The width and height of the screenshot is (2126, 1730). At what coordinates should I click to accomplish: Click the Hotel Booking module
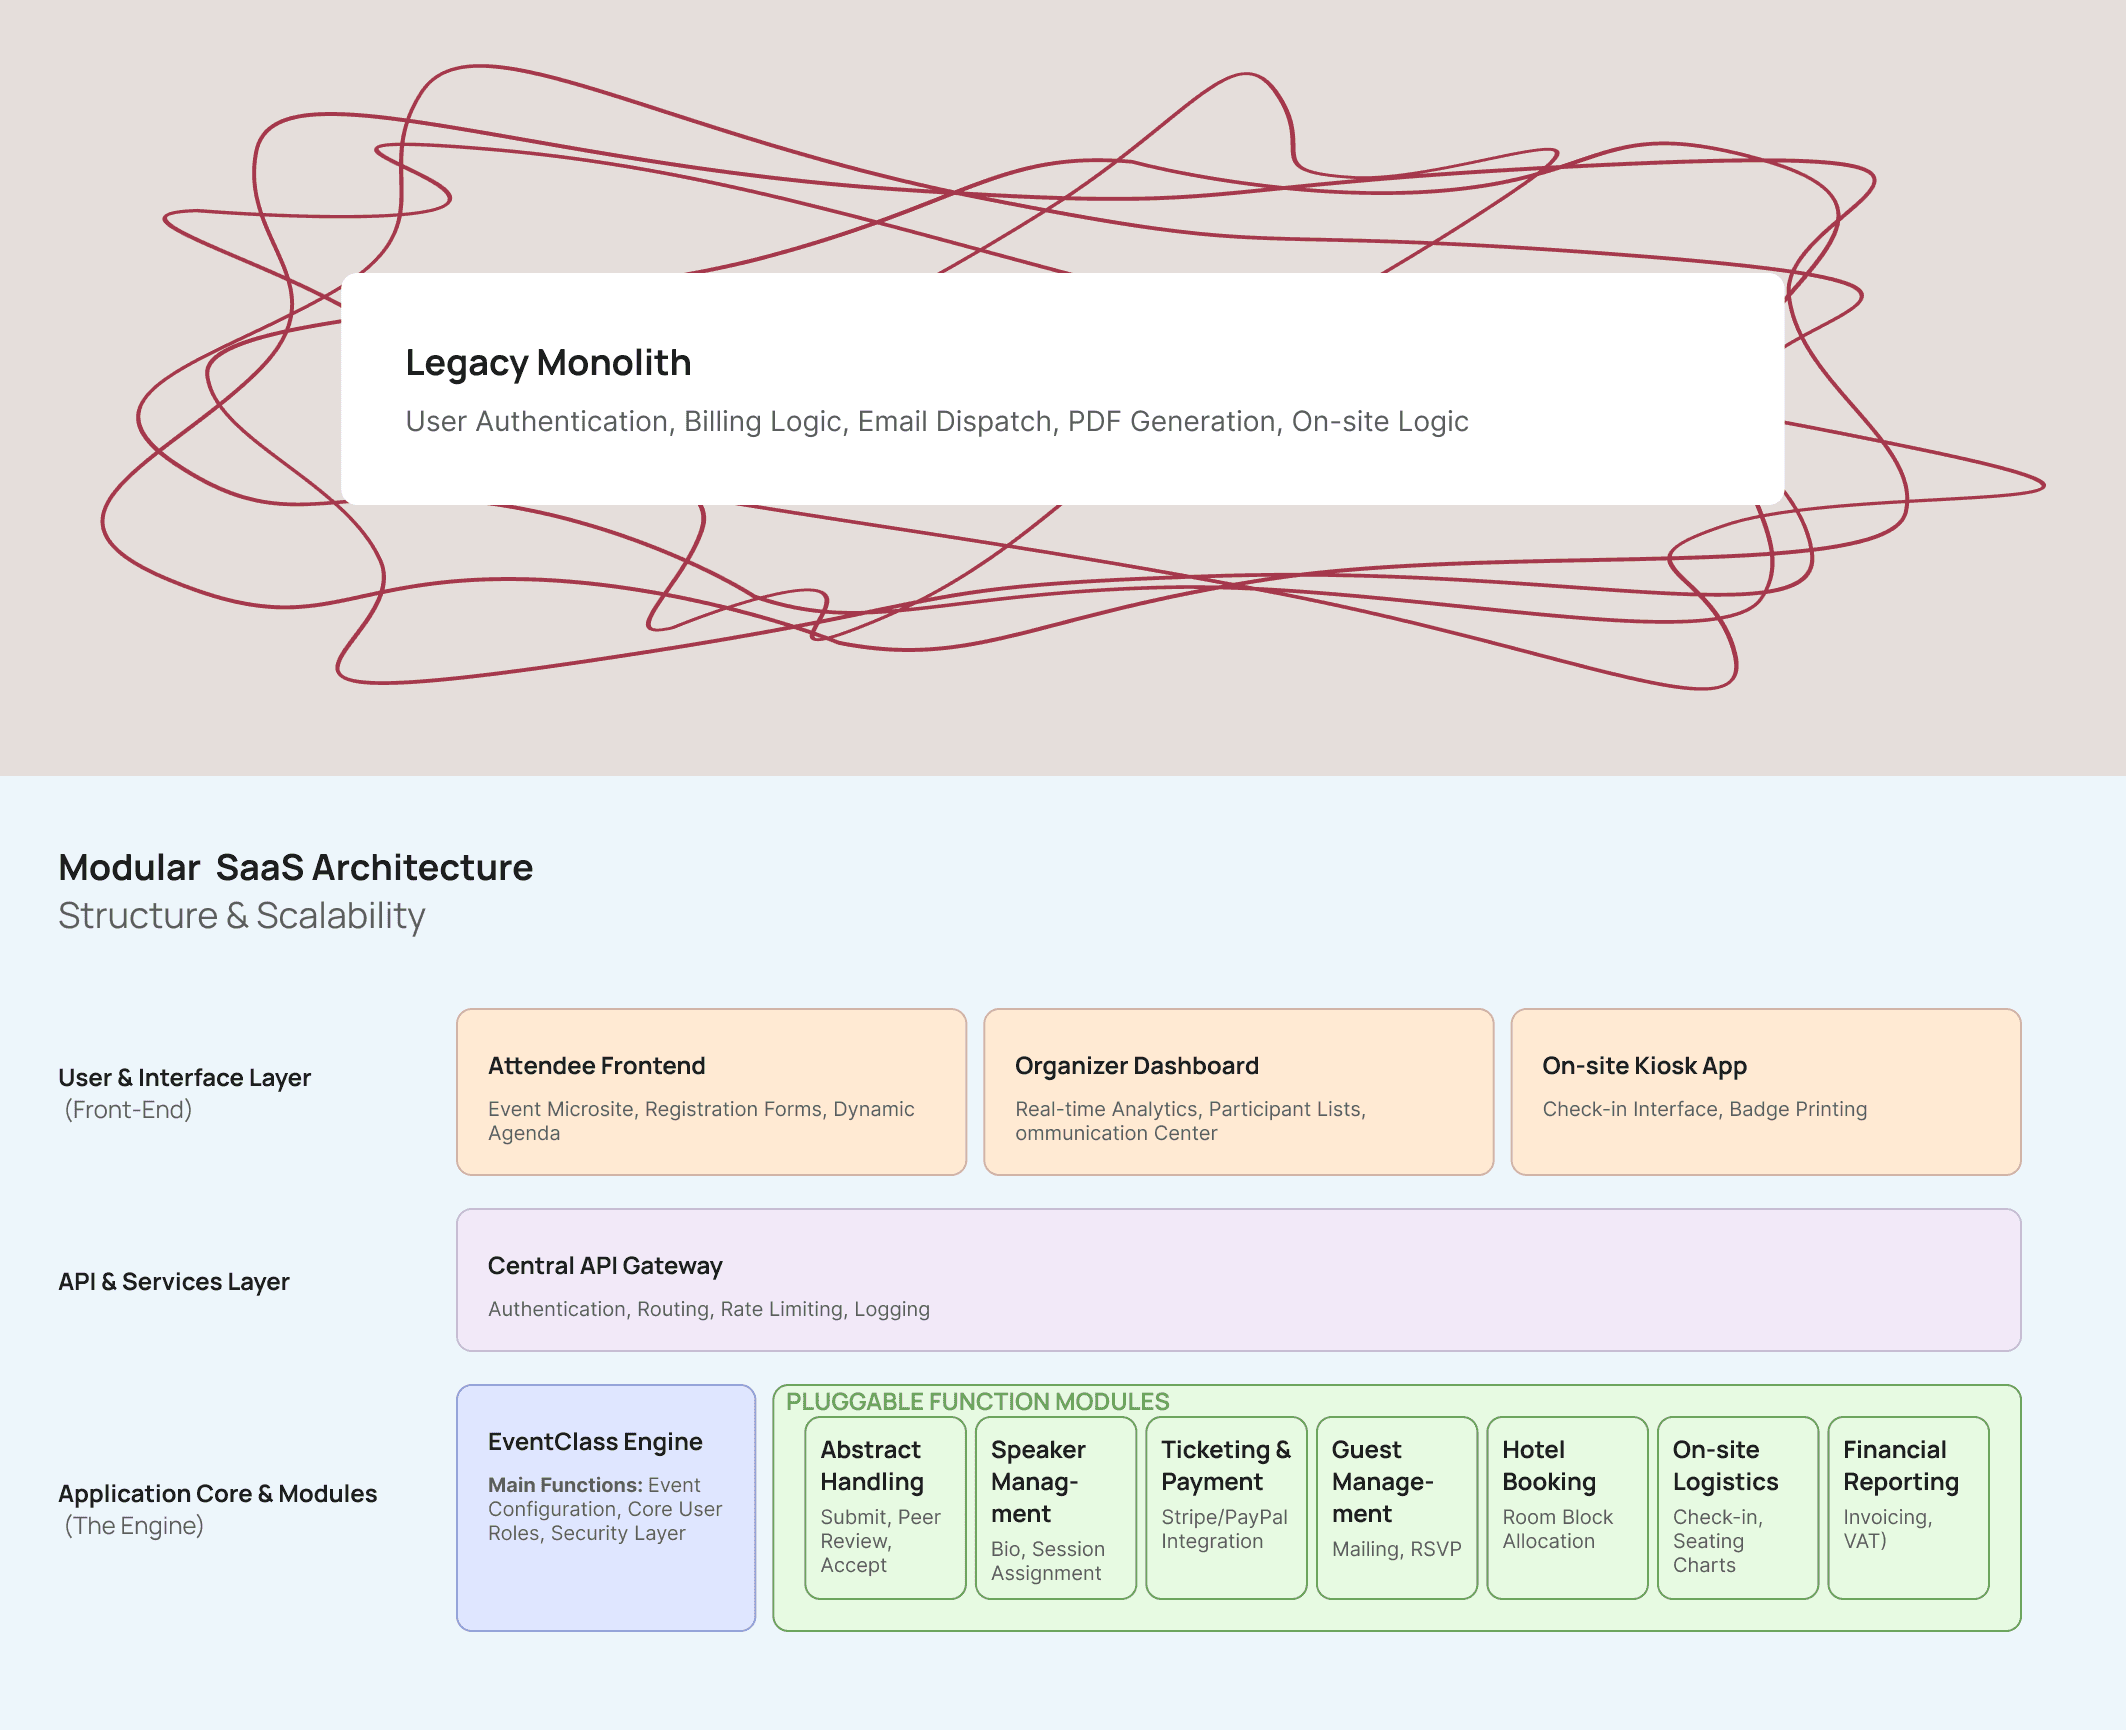[1567, 1507]
